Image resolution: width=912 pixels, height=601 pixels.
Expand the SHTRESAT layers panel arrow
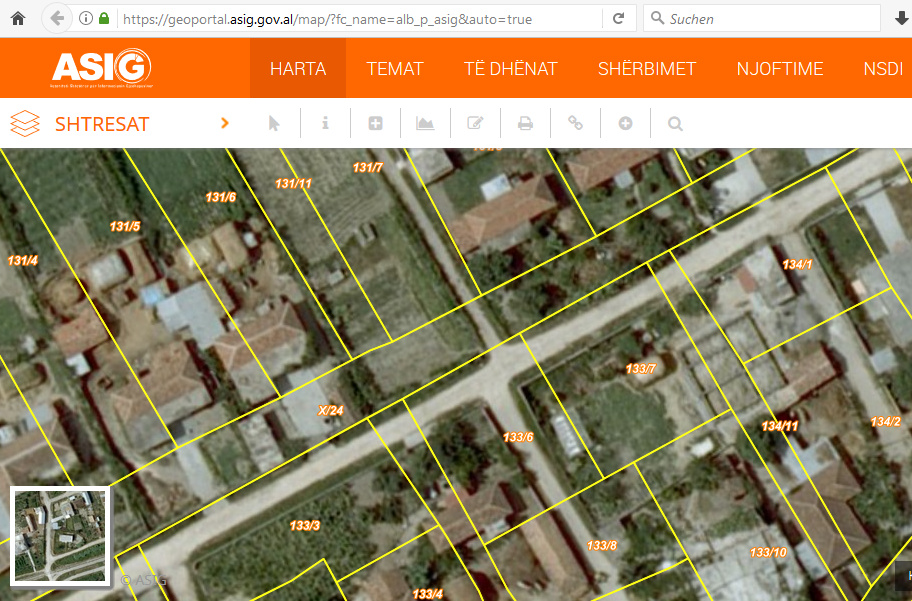(x=225, y=124)
